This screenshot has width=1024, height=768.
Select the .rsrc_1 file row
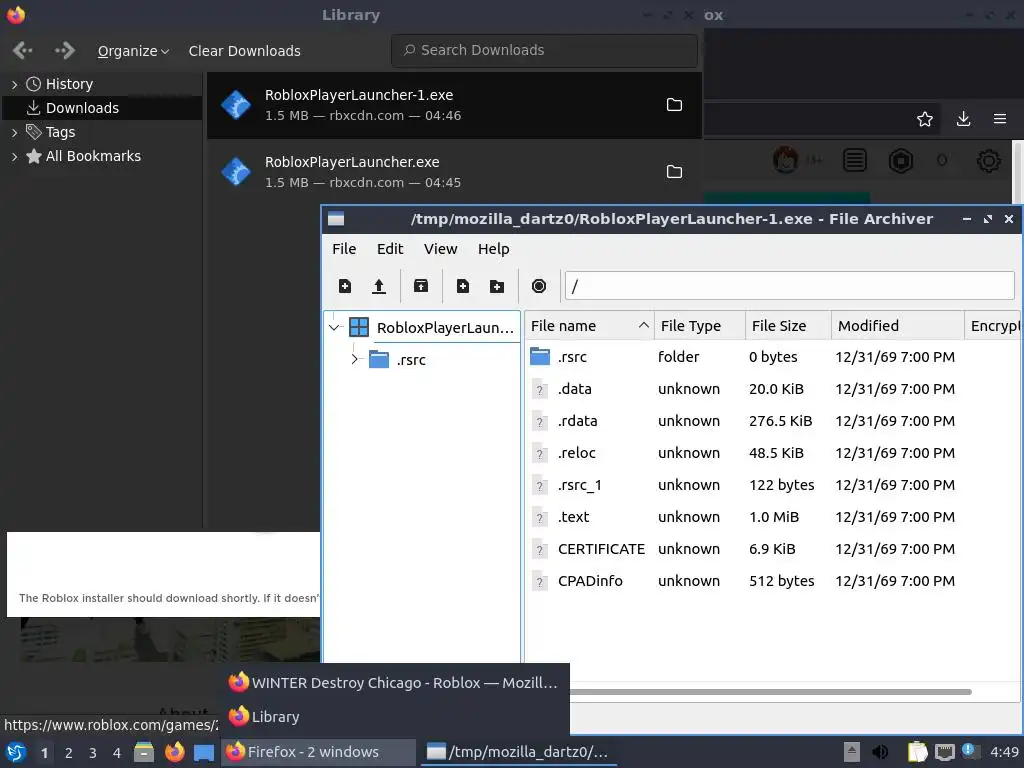click(x=773, y=485)
